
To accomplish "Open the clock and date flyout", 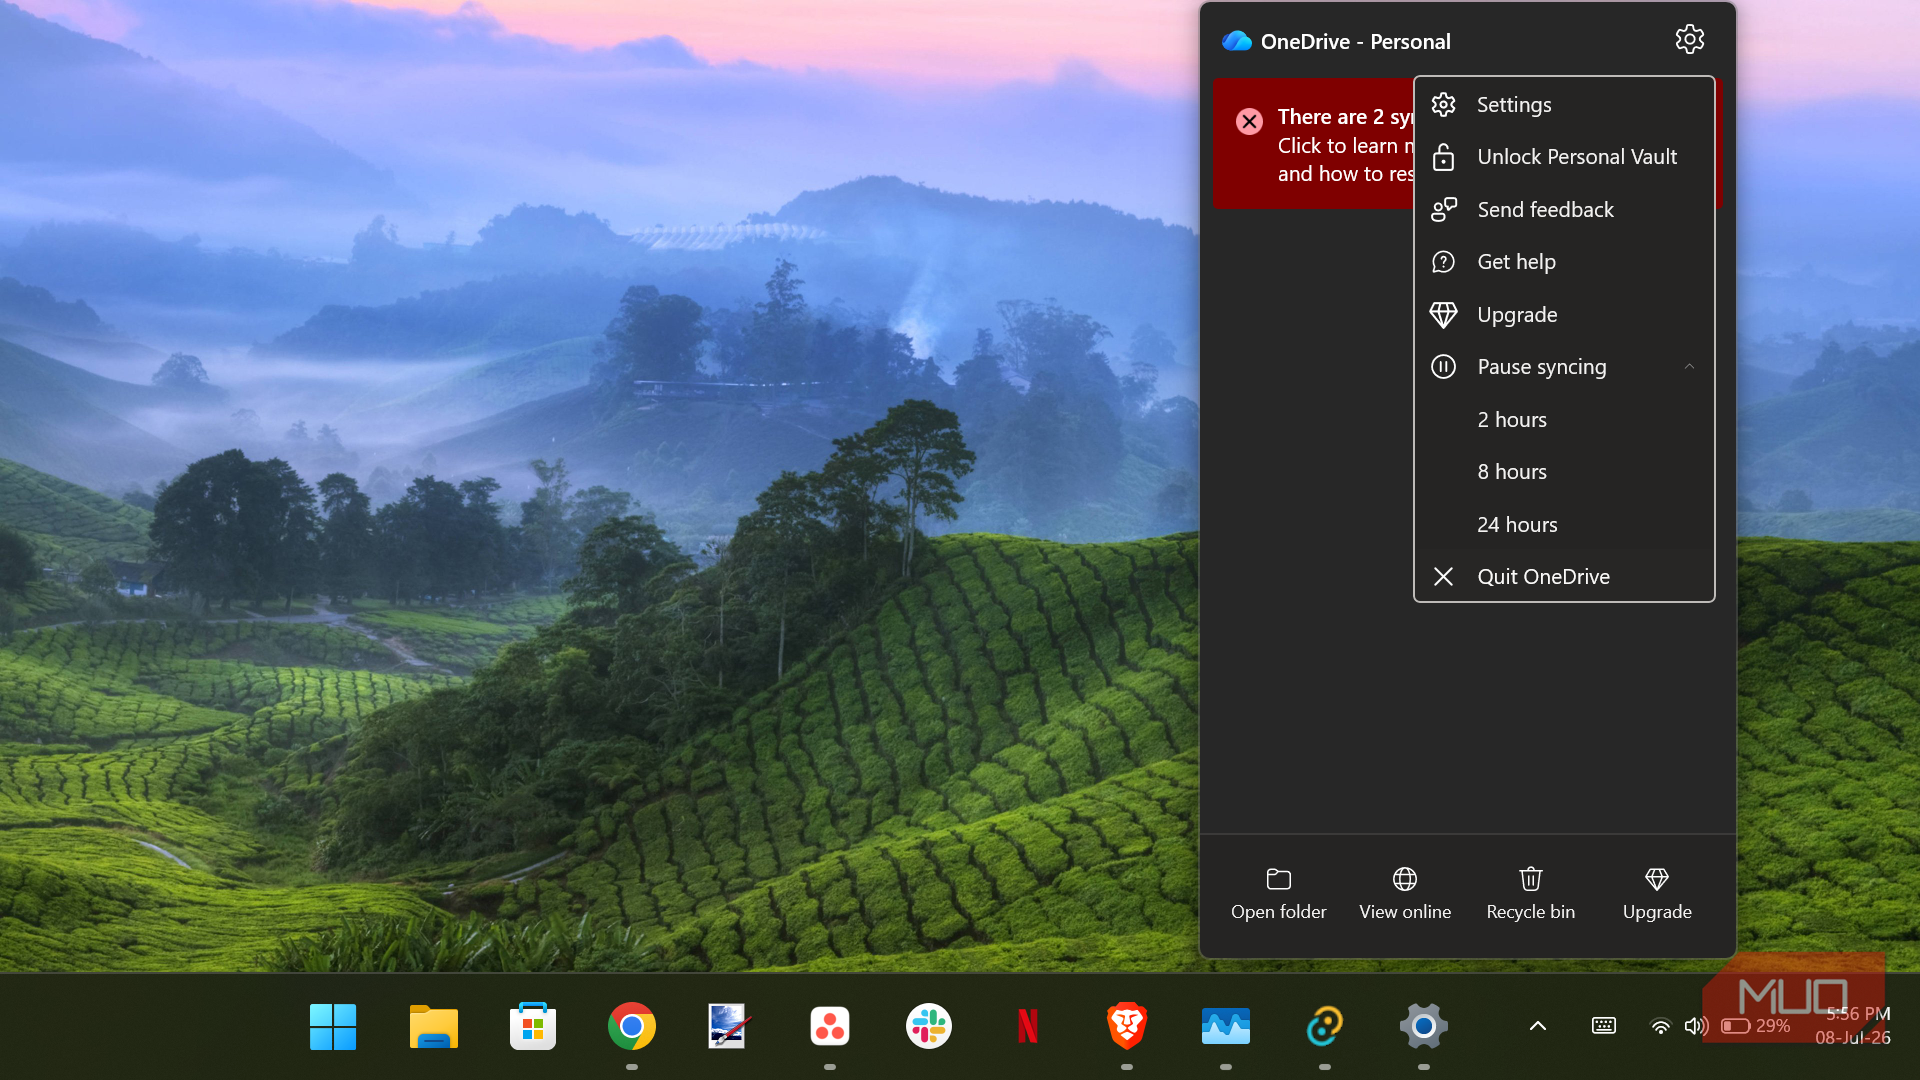I will 1854,1026.
